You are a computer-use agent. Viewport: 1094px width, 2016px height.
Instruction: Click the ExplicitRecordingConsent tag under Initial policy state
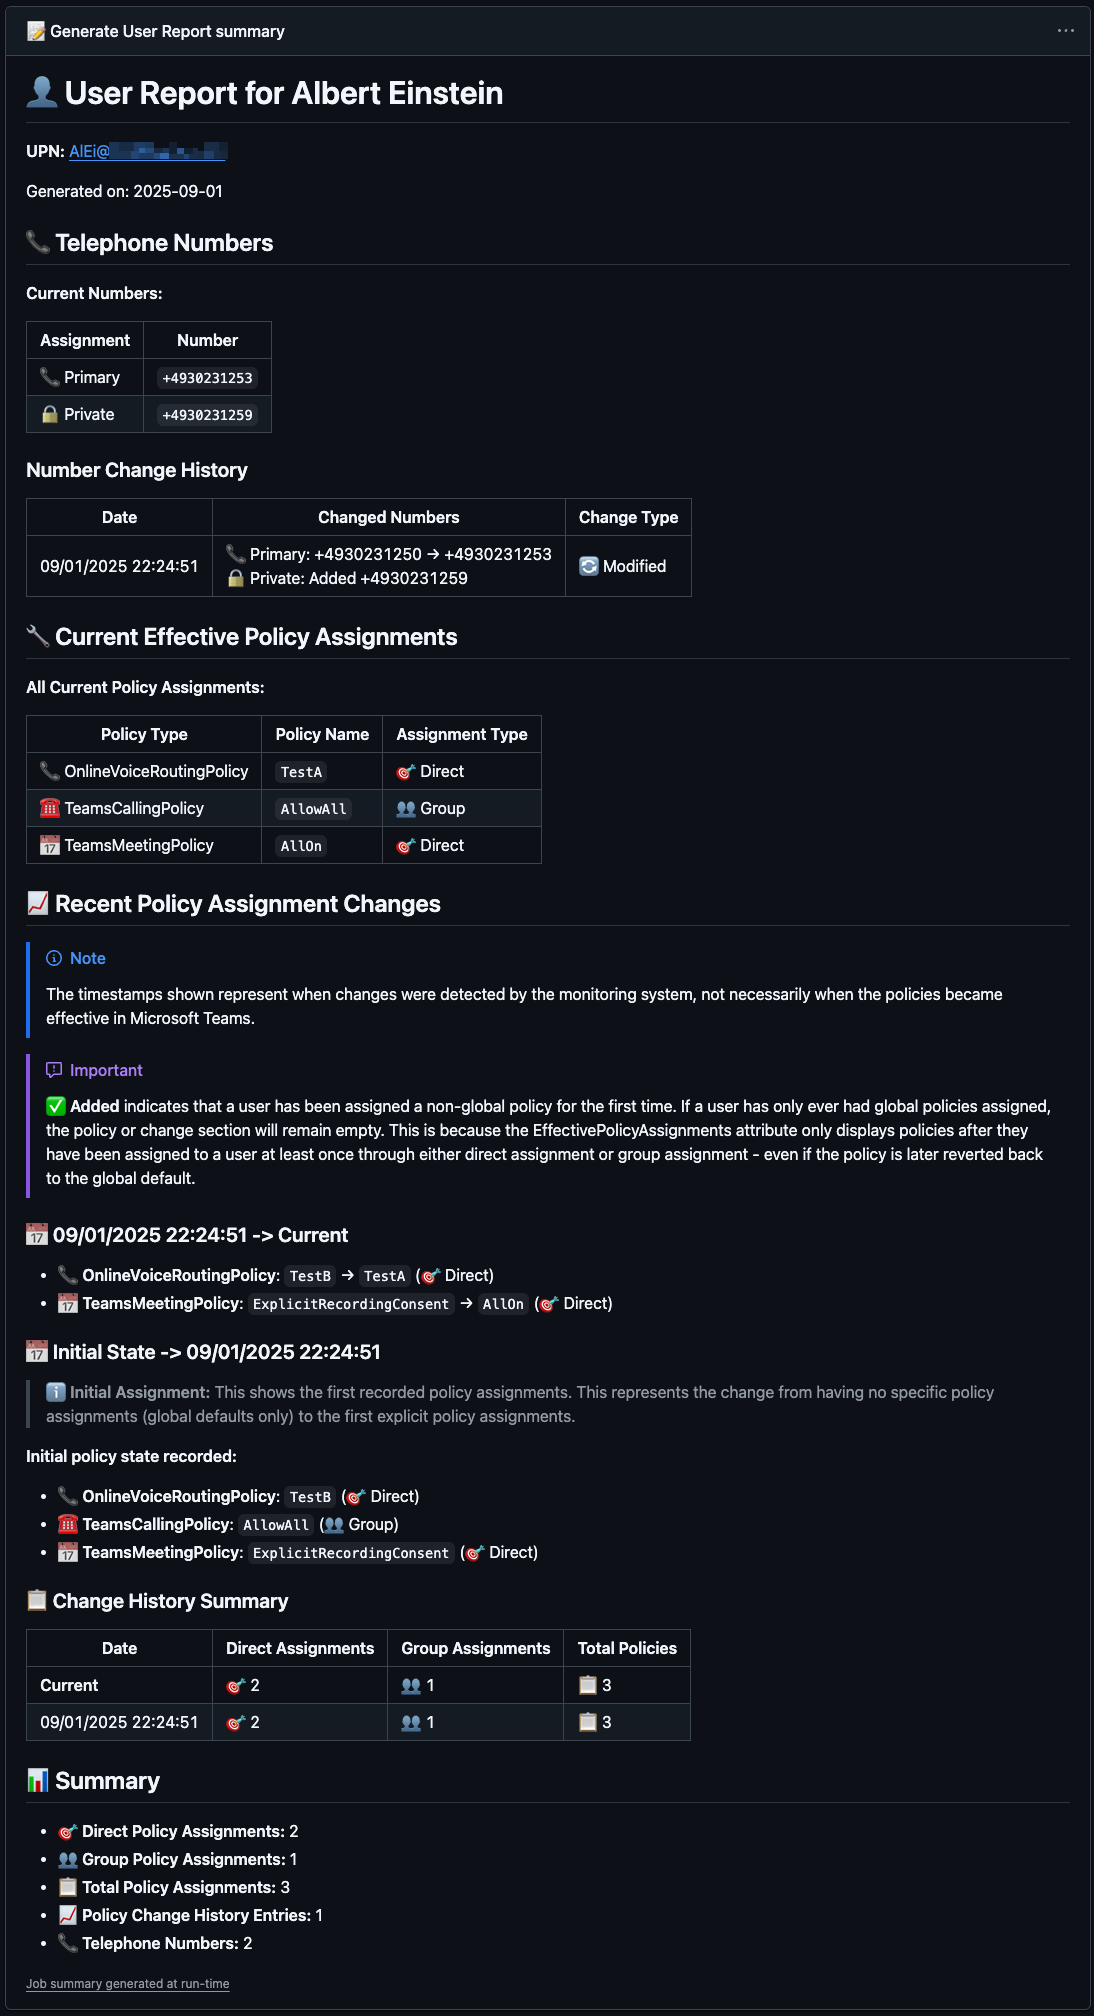(x=350, y=1553)
